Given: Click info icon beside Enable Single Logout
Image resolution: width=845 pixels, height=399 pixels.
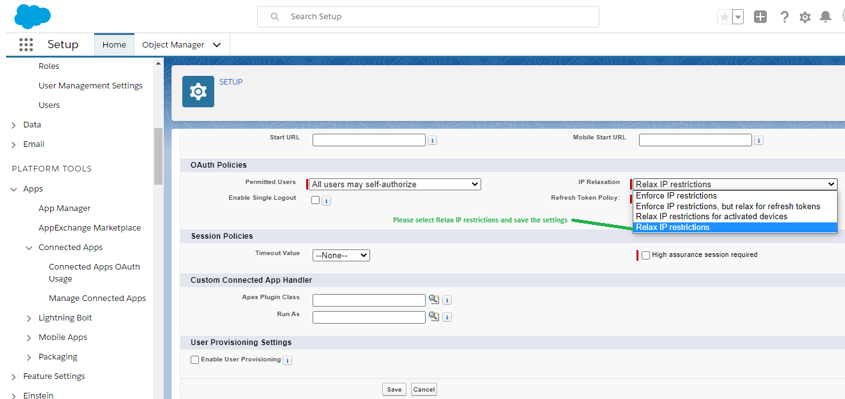Looking at the screenshot, I should click(327, 201).
